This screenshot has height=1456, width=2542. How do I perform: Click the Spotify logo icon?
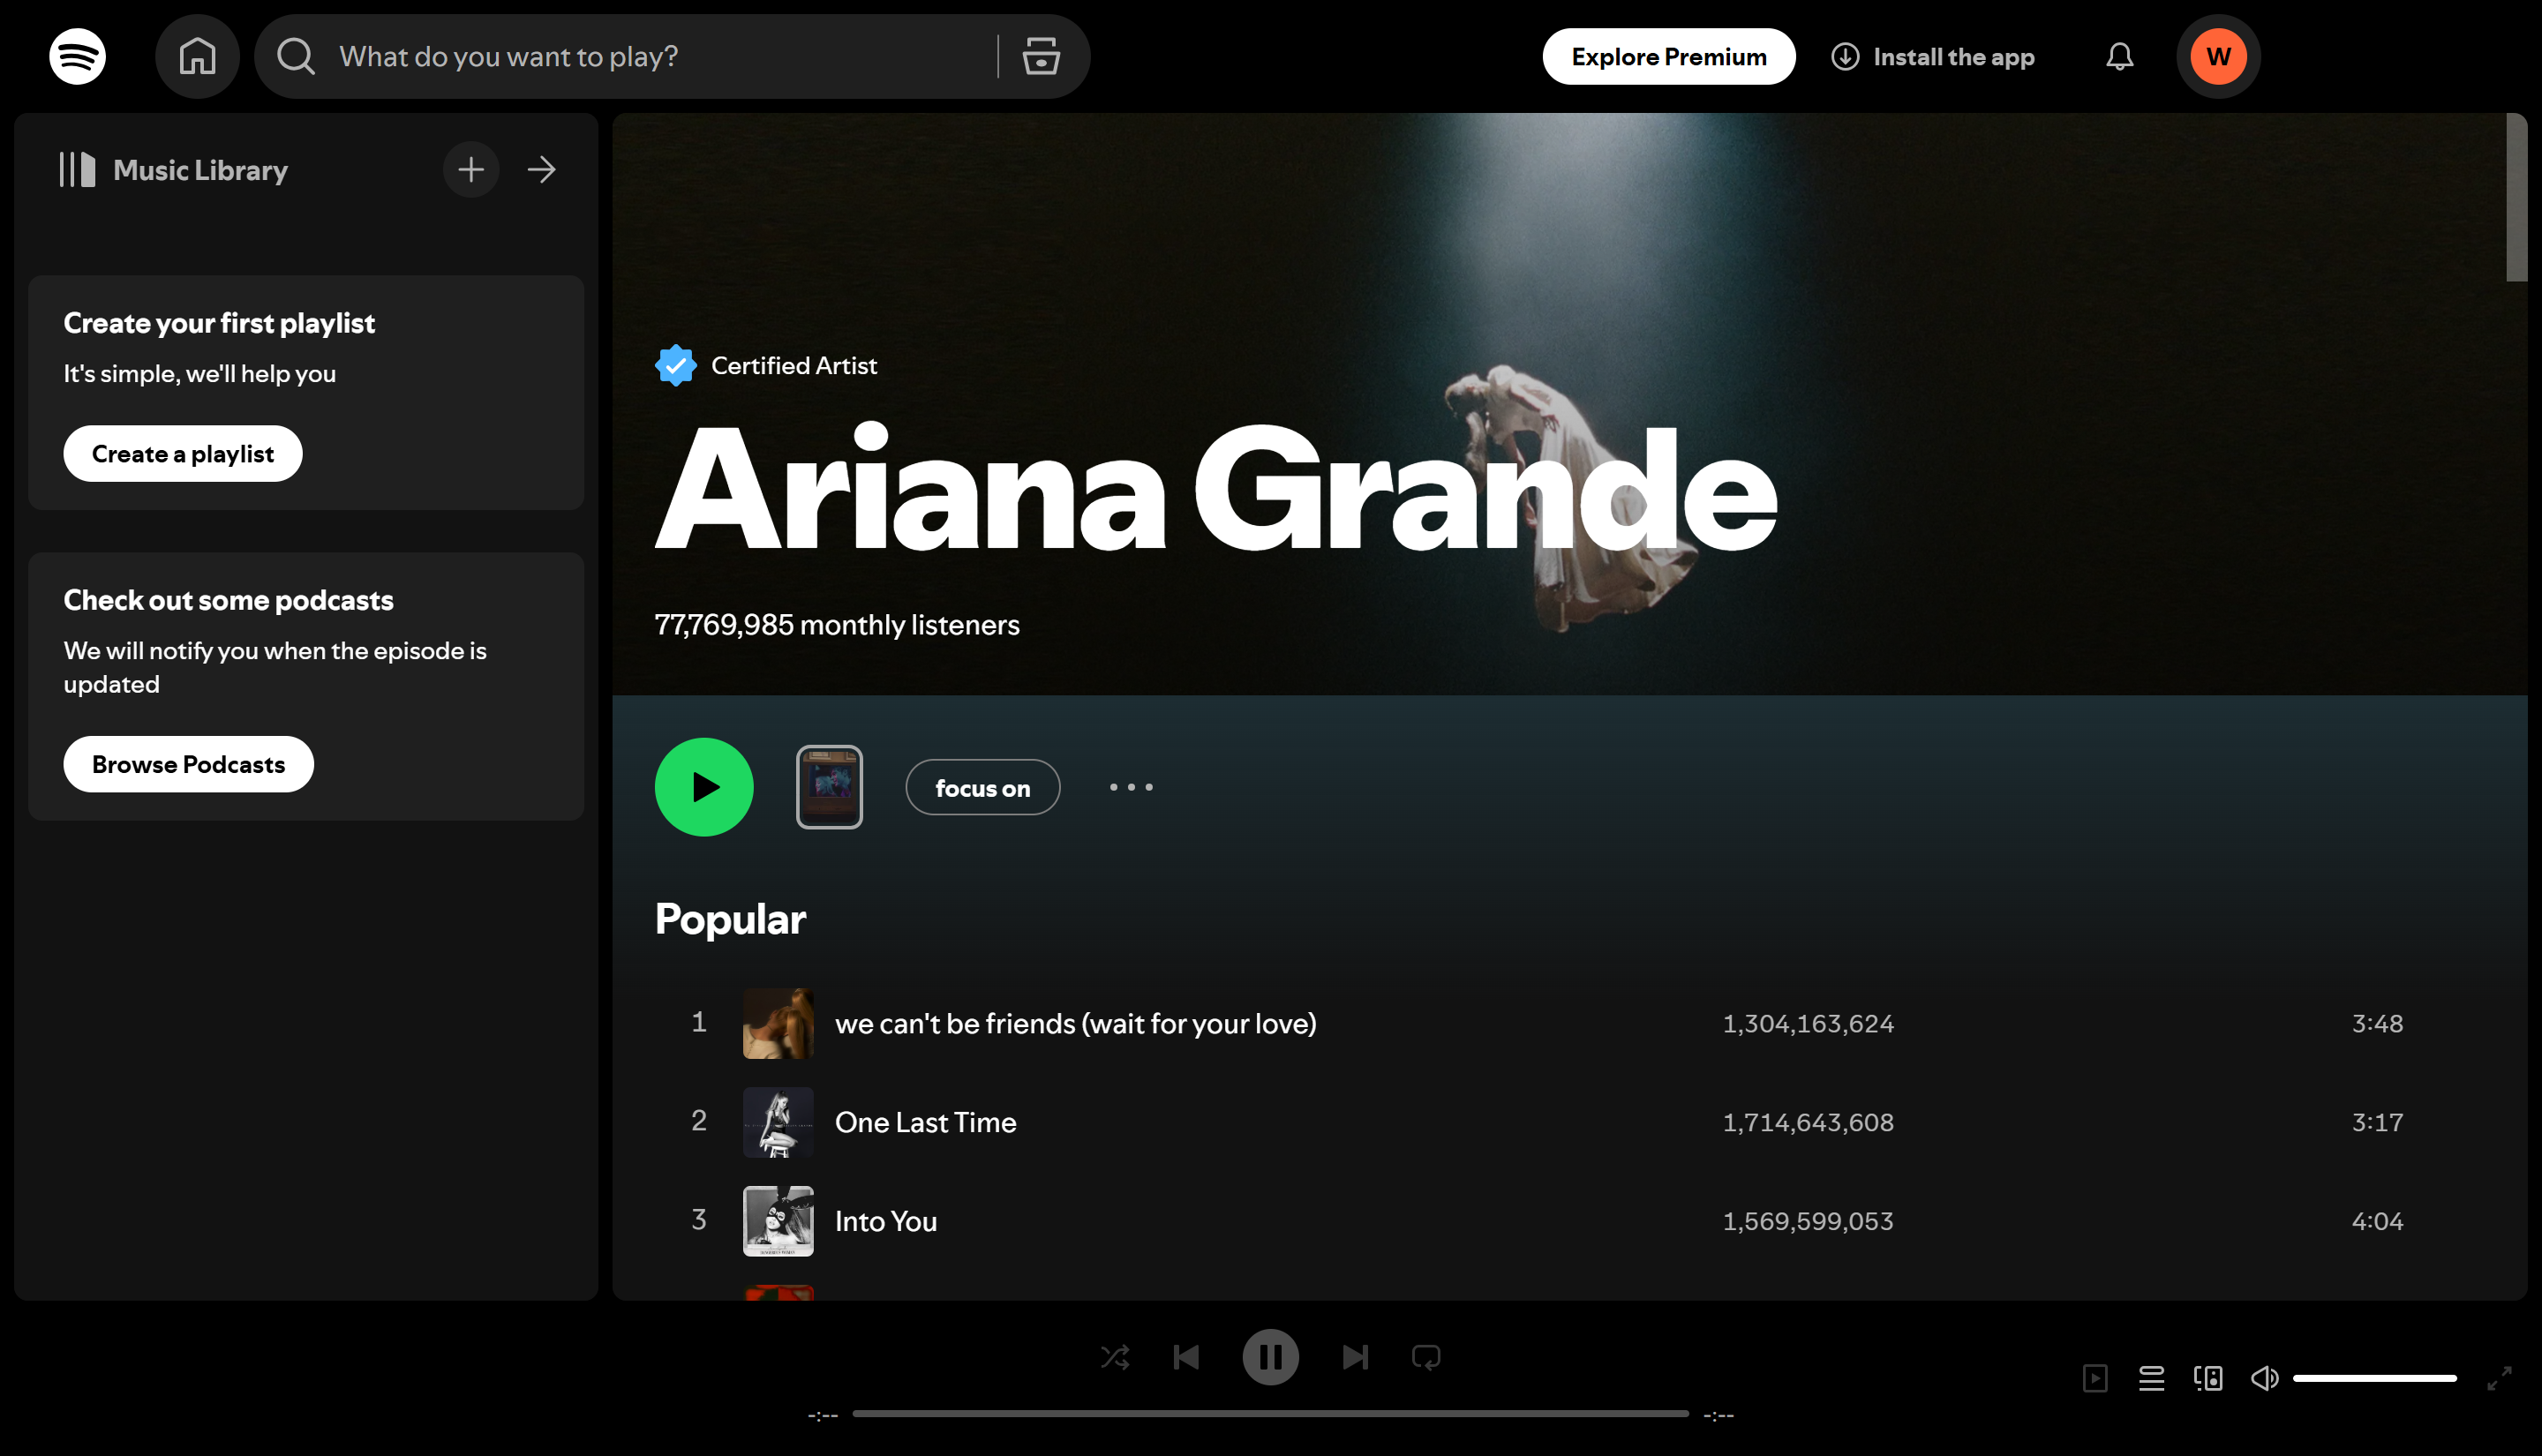77,56
